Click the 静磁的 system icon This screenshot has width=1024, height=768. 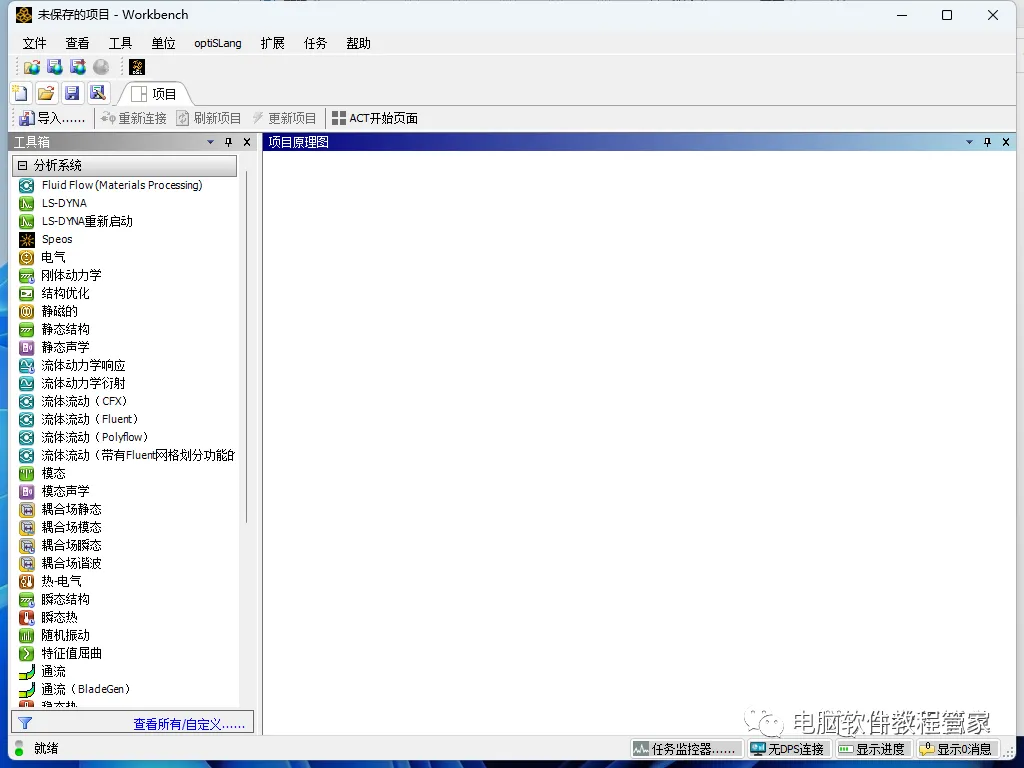(x=26, y=312)
